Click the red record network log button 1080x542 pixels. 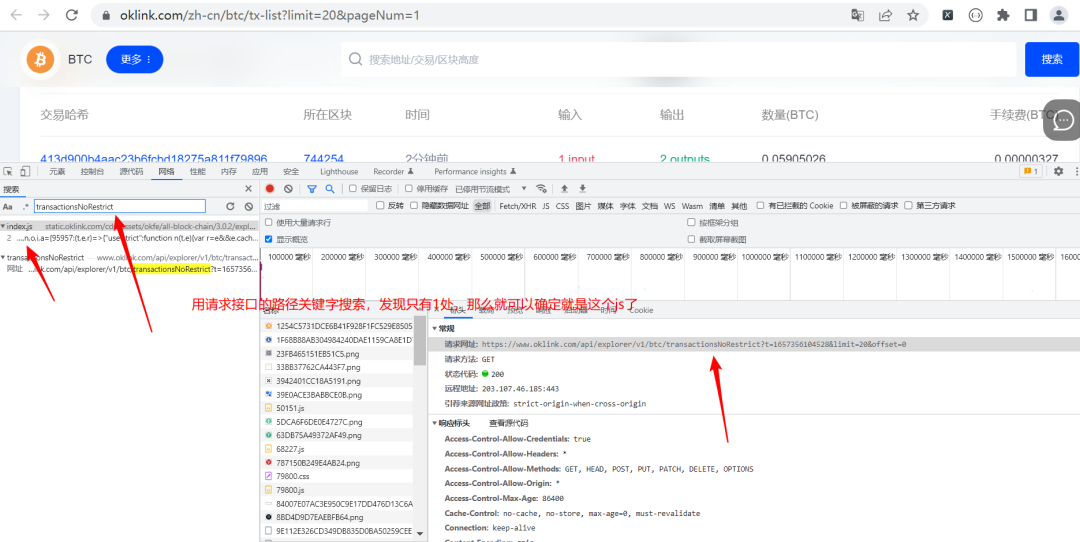[270, 189]
